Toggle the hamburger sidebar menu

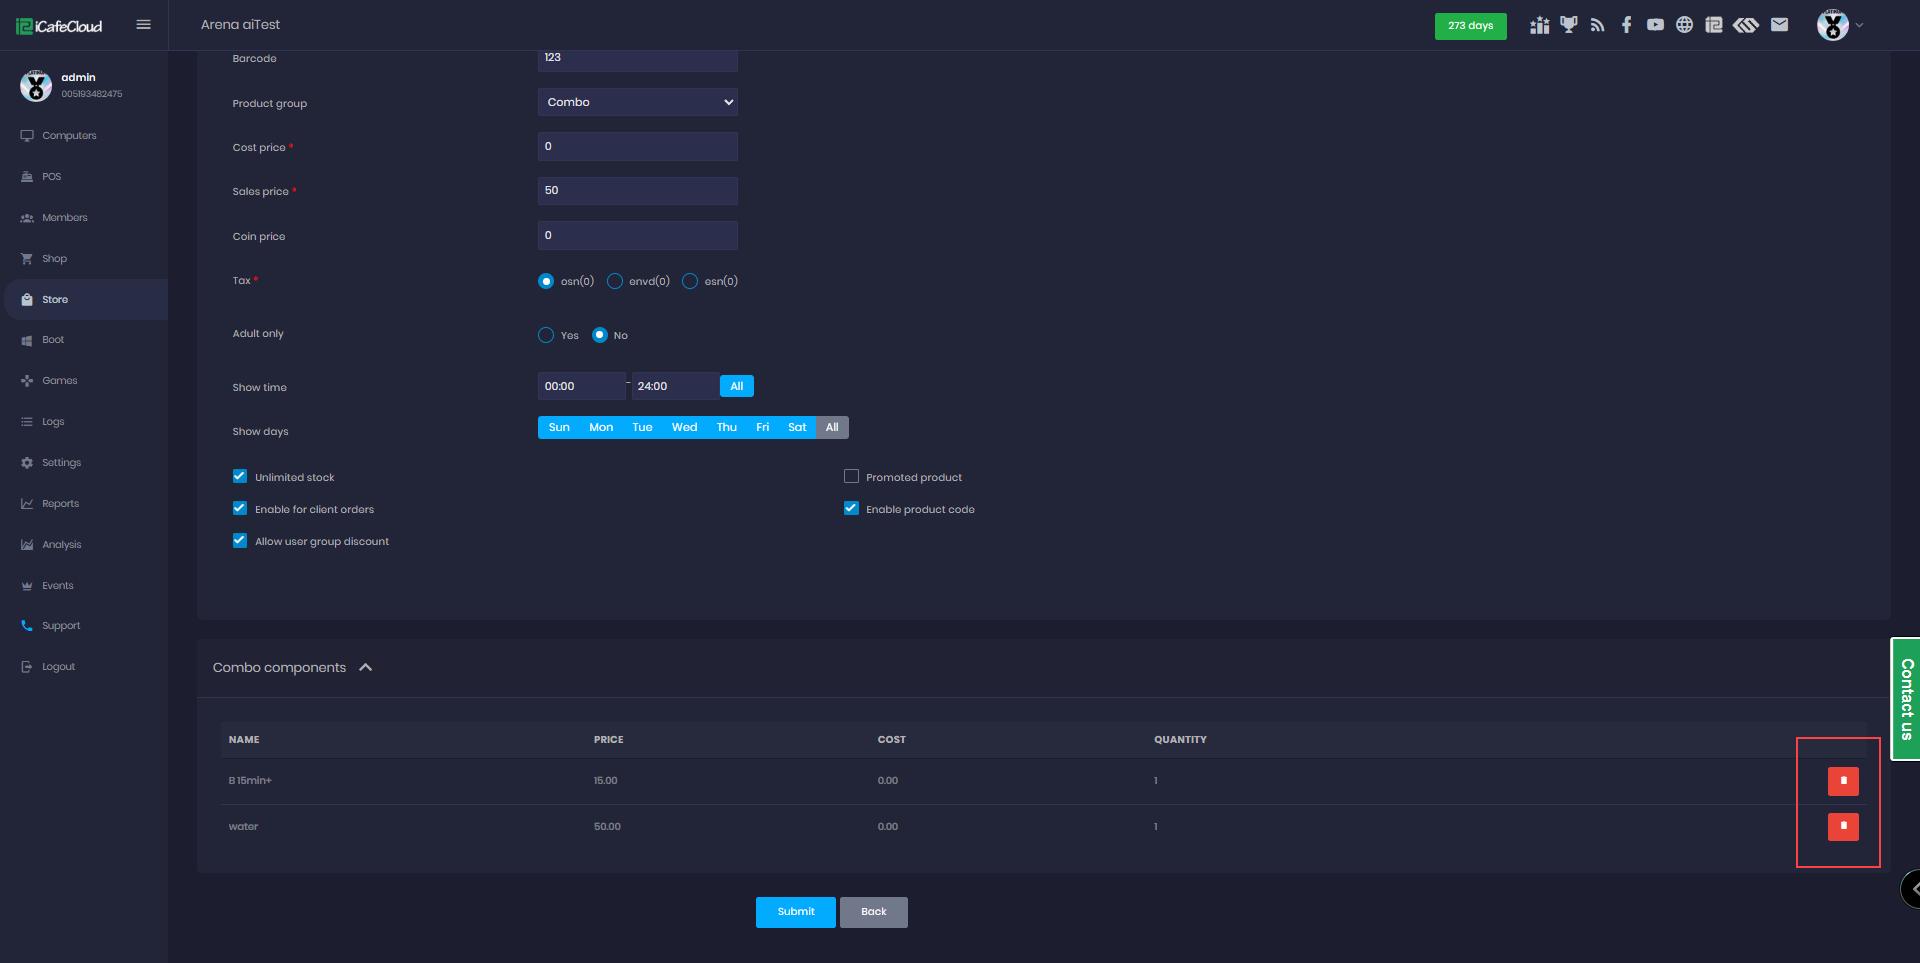coord(144,25)
